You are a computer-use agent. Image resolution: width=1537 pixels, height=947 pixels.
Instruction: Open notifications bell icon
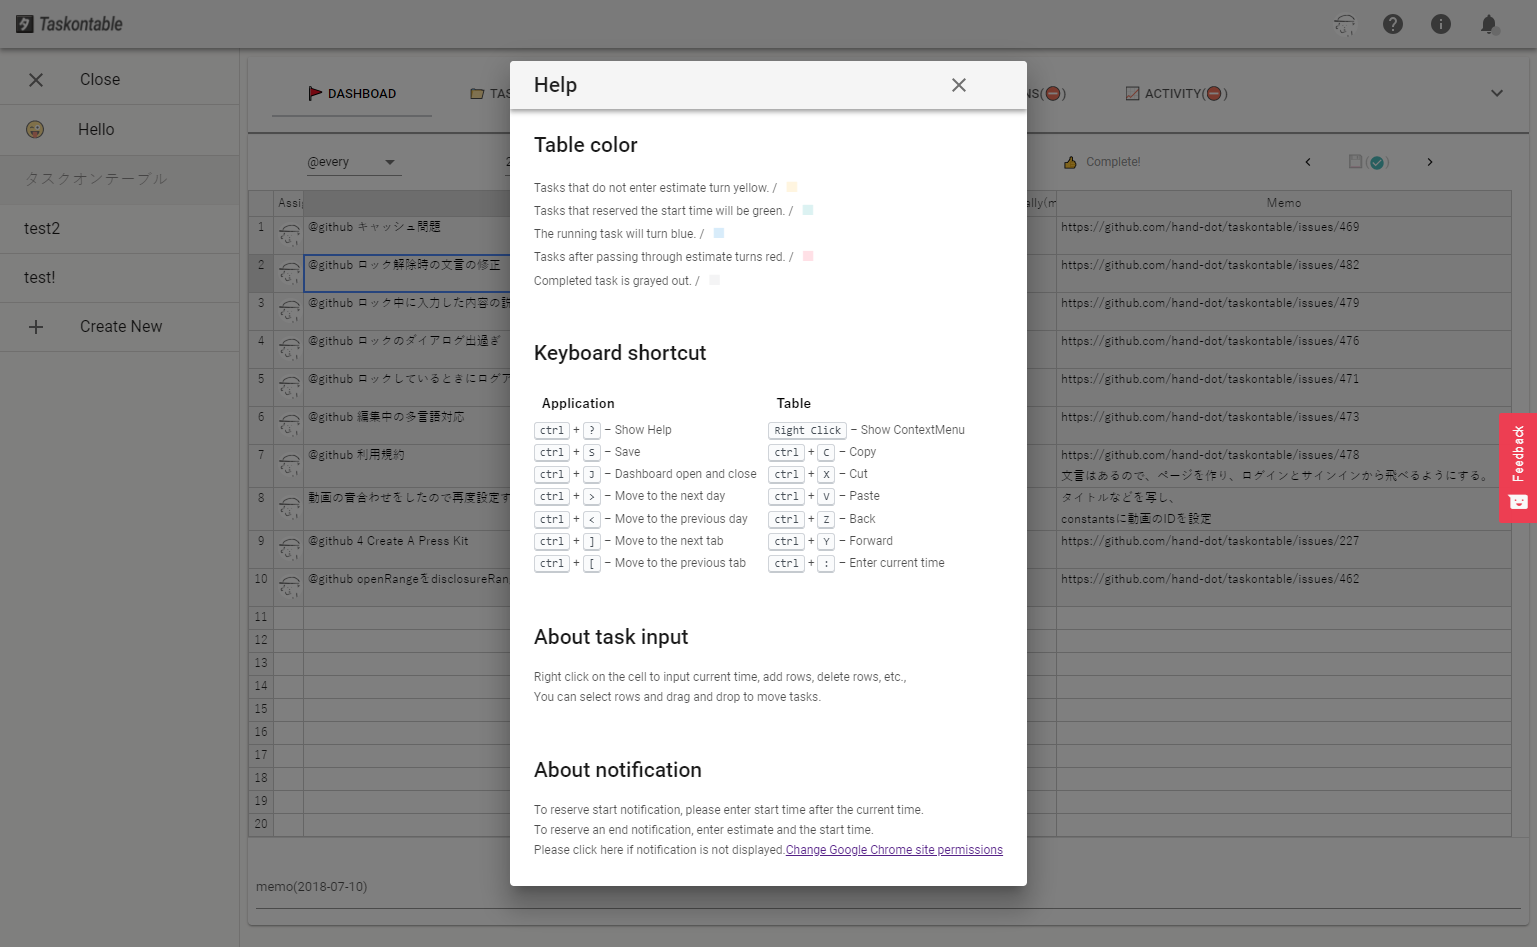[x=1488, y=24]
